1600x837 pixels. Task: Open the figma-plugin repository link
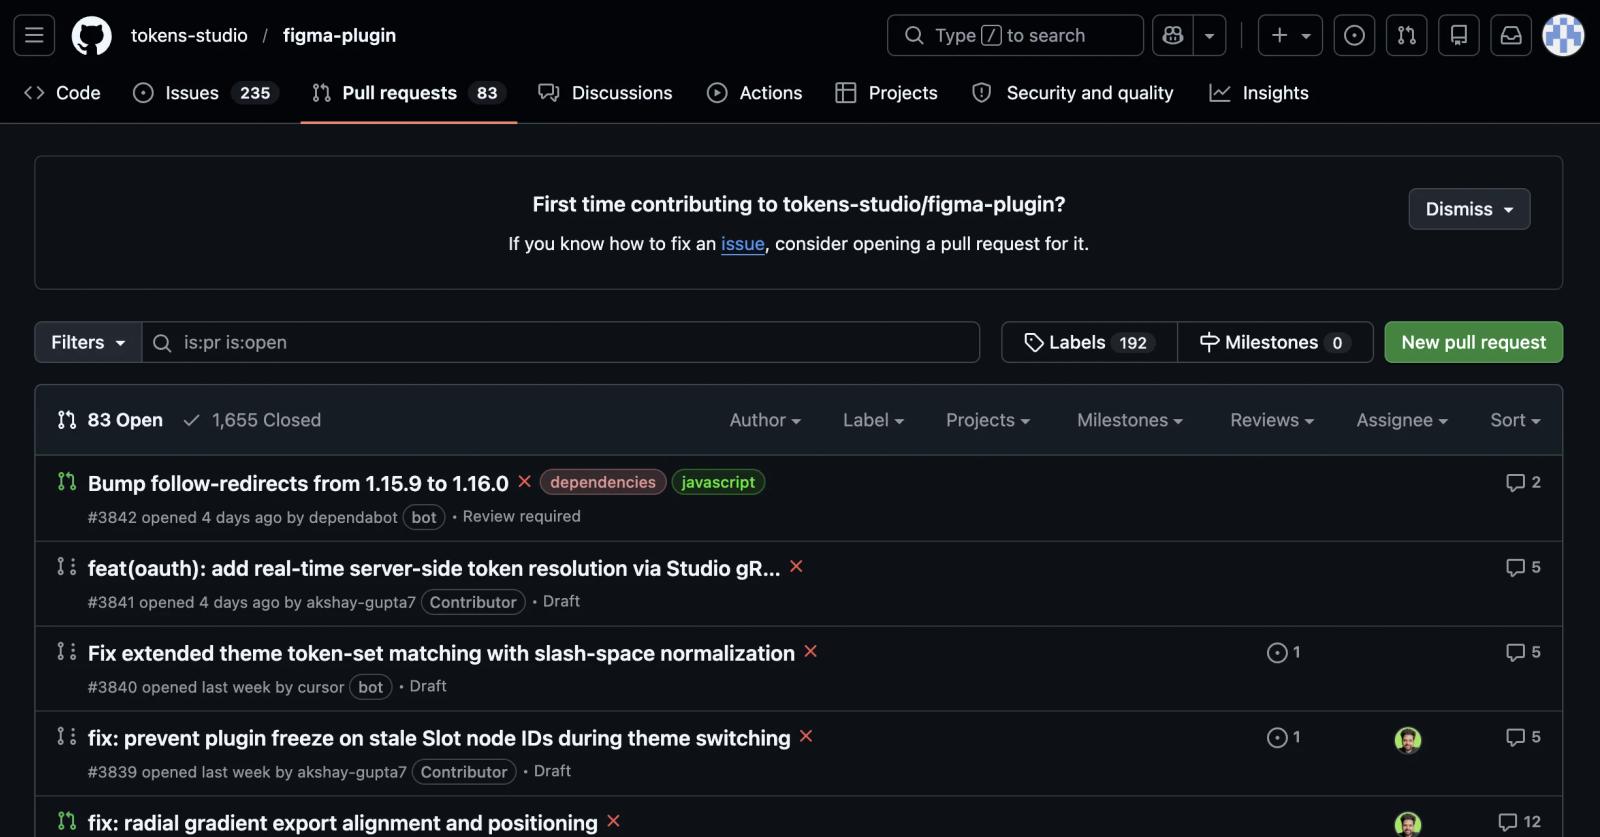(339, 36)
